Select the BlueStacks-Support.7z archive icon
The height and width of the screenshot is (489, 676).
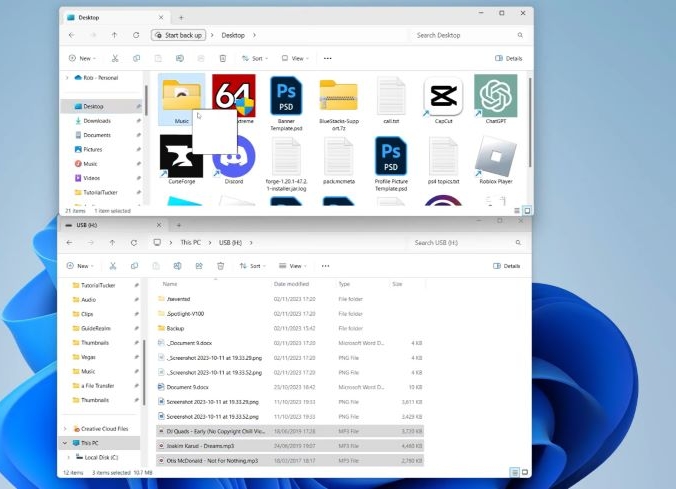click(x=338, y=95)
